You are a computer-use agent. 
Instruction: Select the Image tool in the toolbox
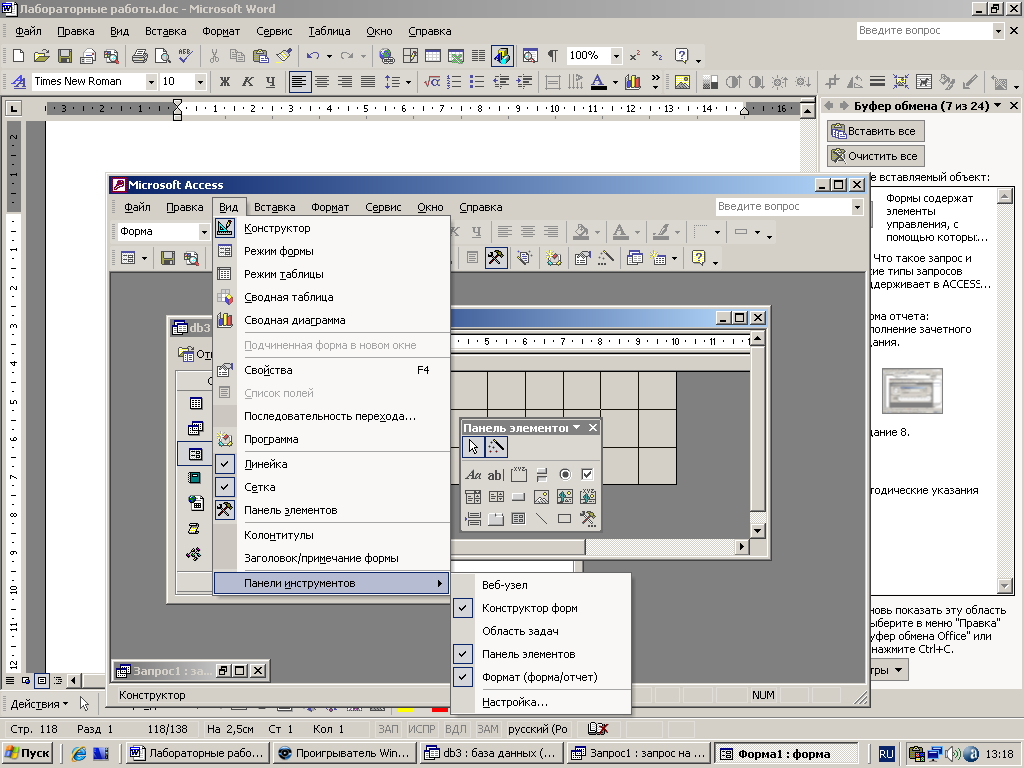(541, 497)
